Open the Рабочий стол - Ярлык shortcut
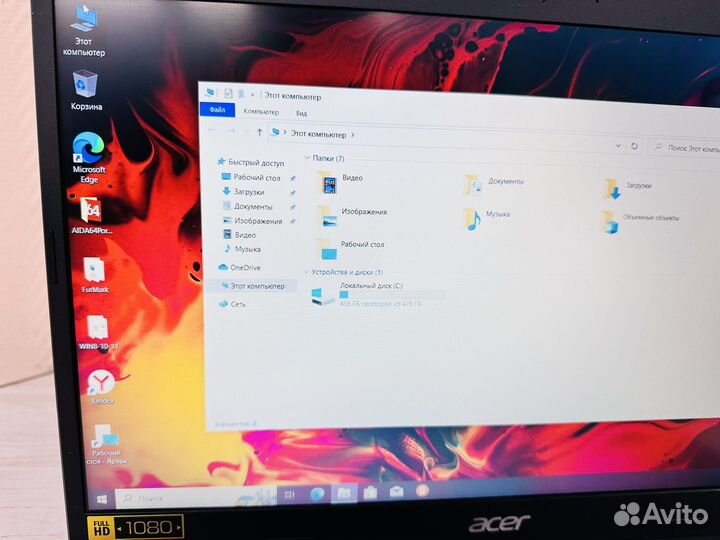This screenshot has width=720, height=540. (x=107, y=444)
